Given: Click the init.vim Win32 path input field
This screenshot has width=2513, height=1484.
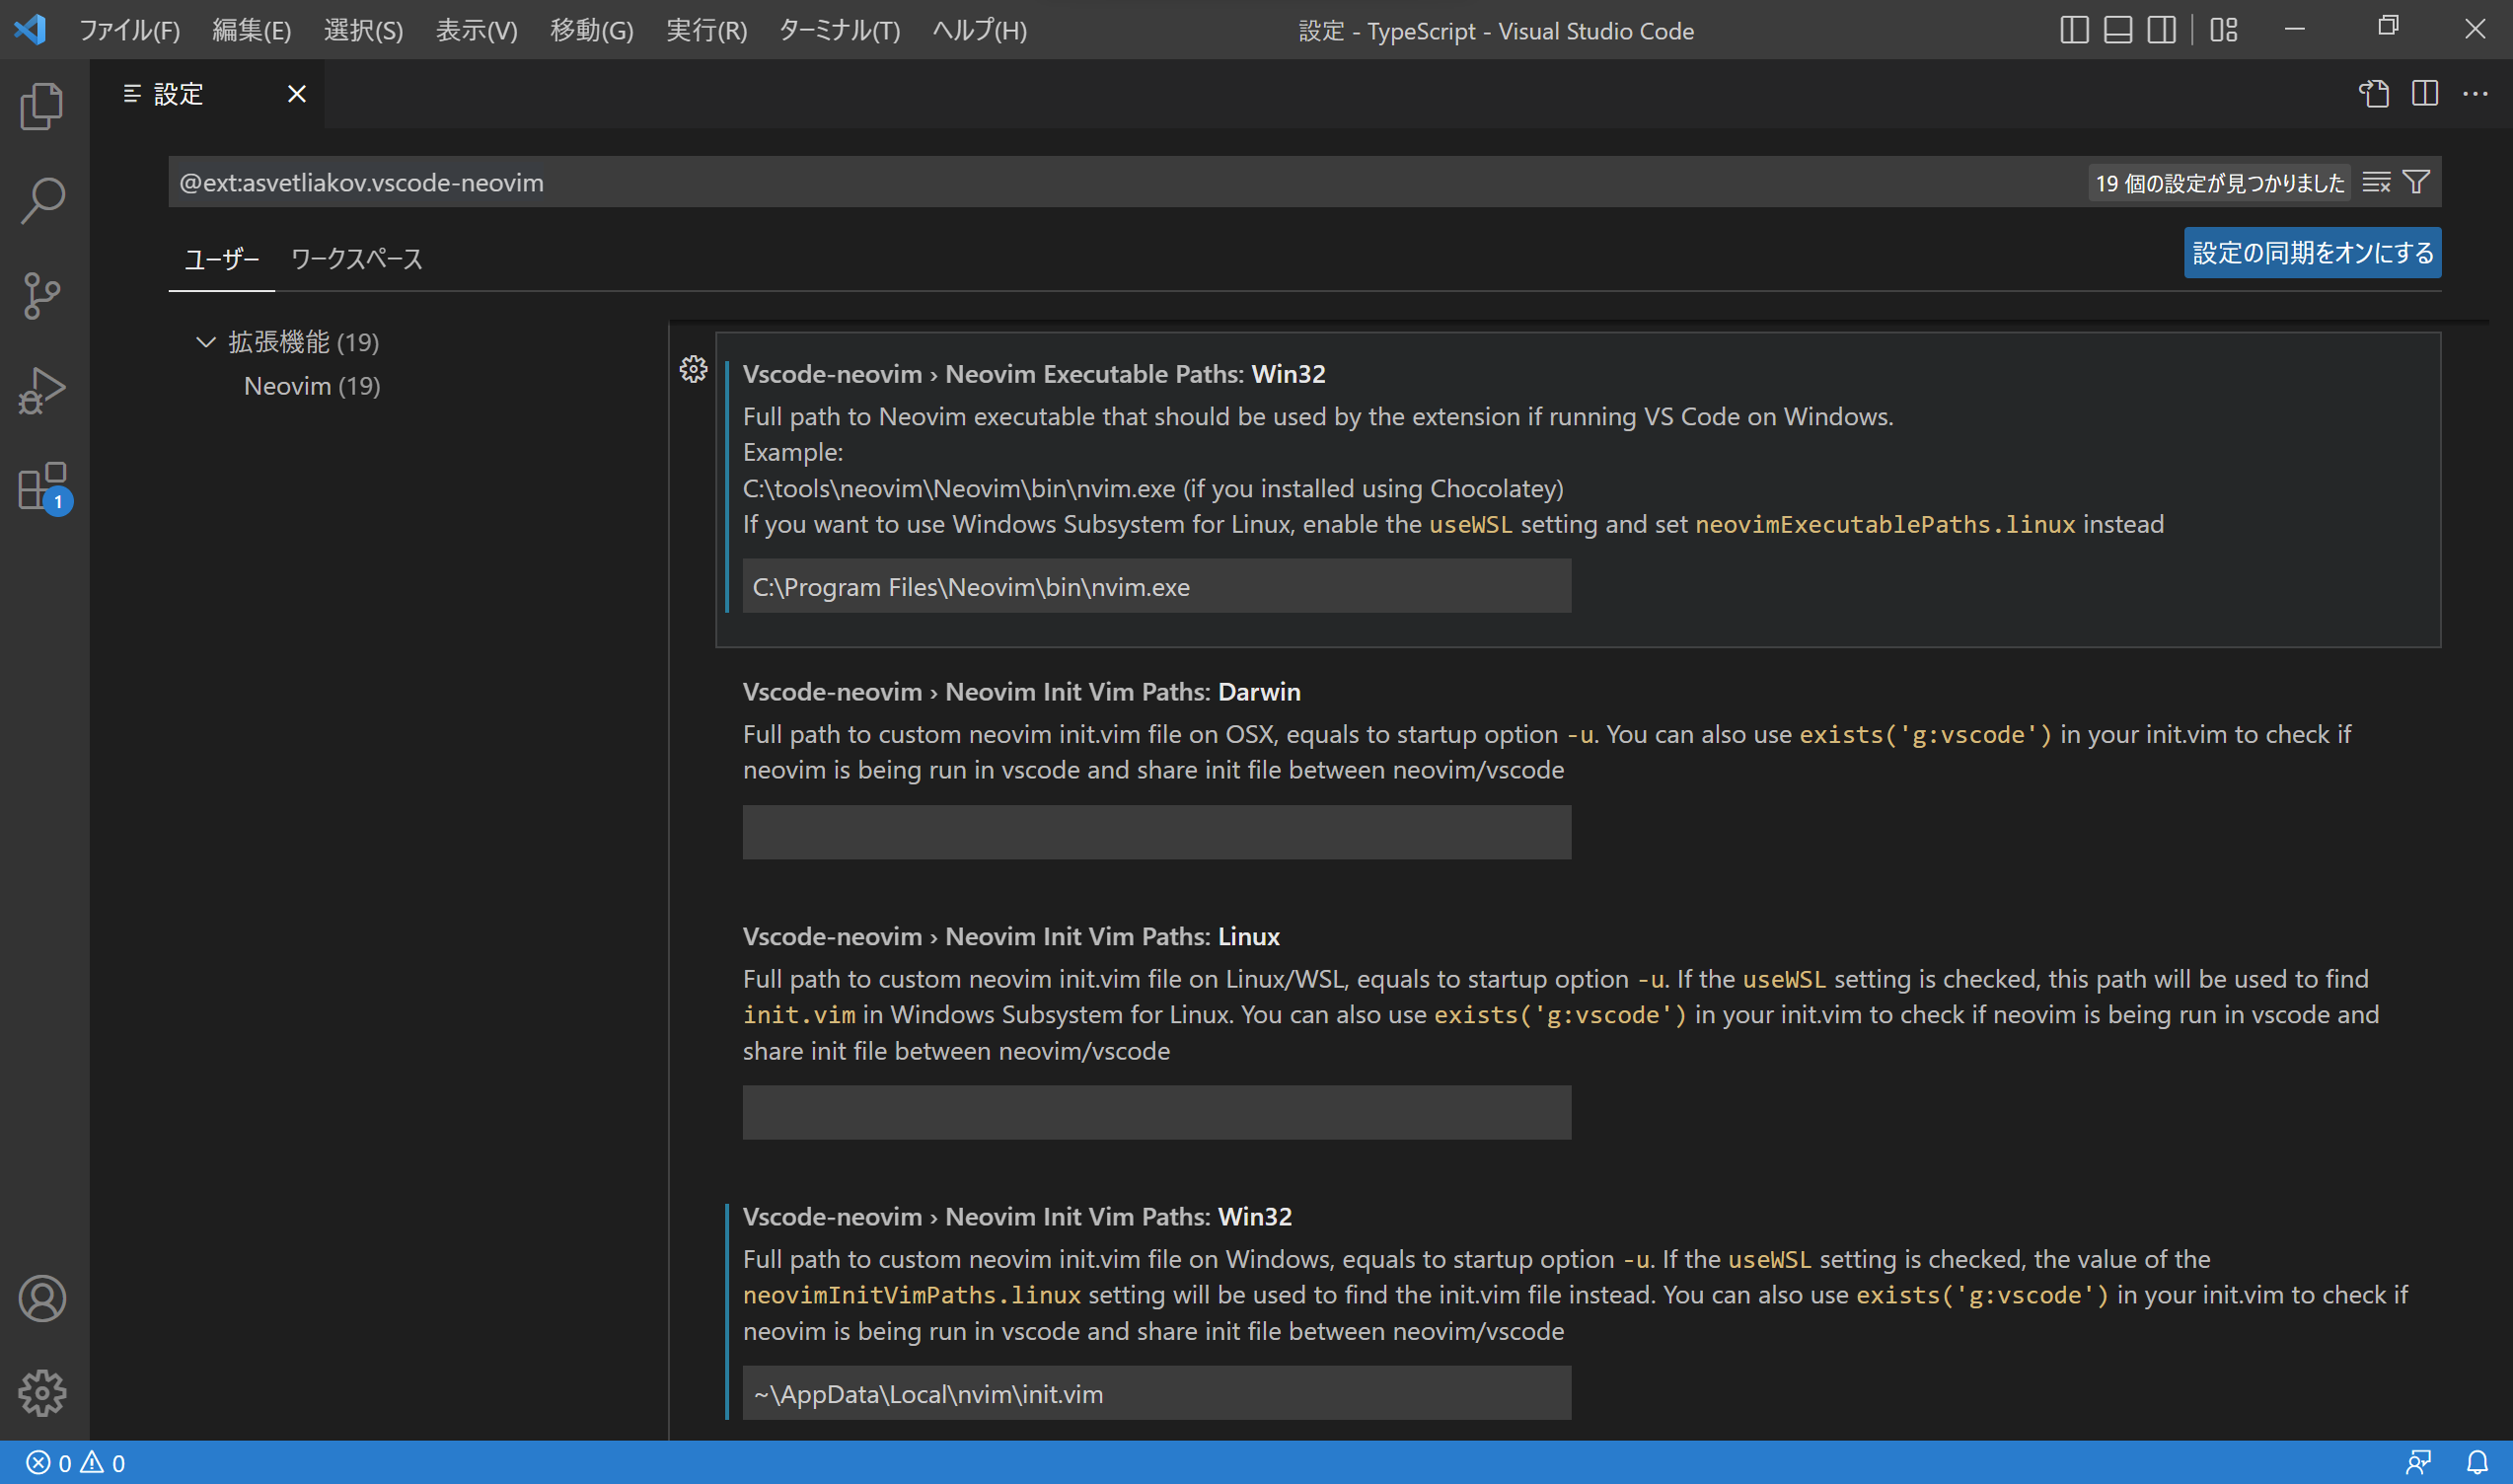Looking at the screenshot, I should [1156, 1392].
